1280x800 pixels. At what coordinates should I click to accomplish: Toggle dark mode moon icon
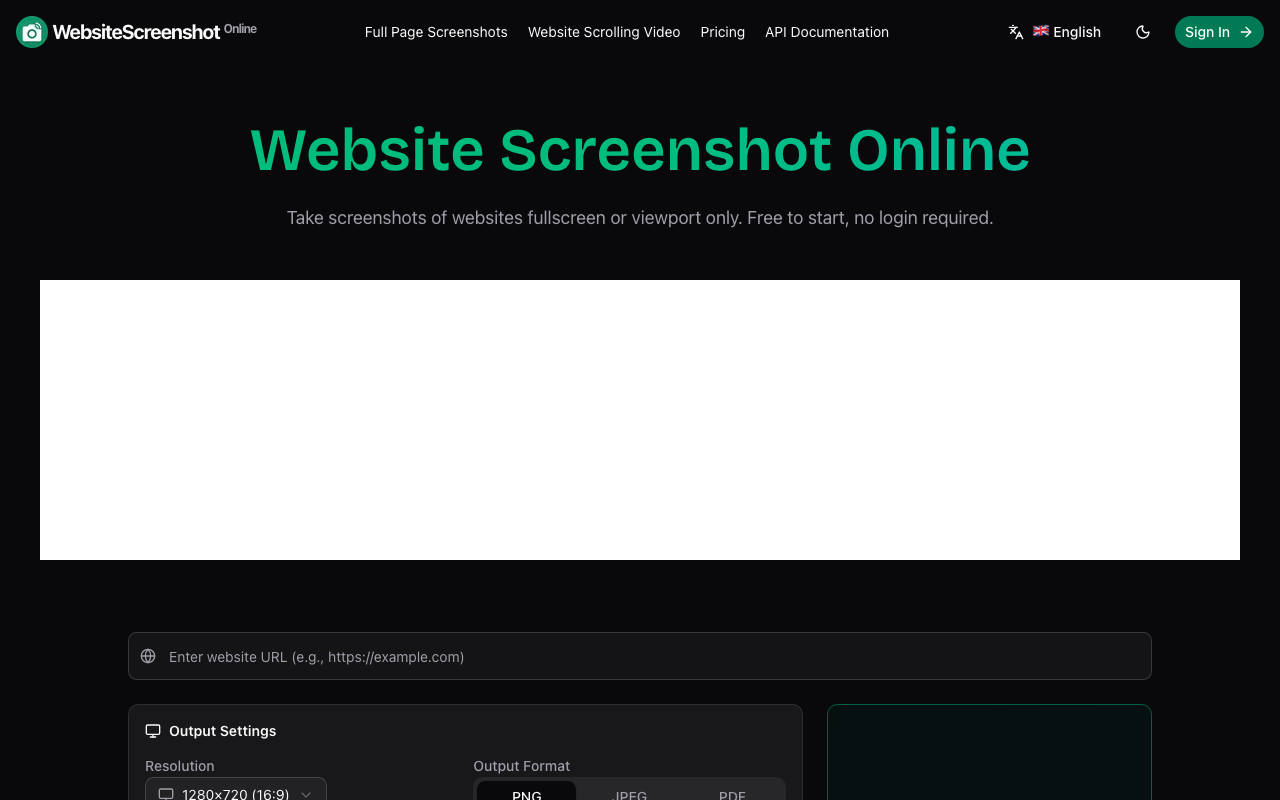coord(1143,32)
